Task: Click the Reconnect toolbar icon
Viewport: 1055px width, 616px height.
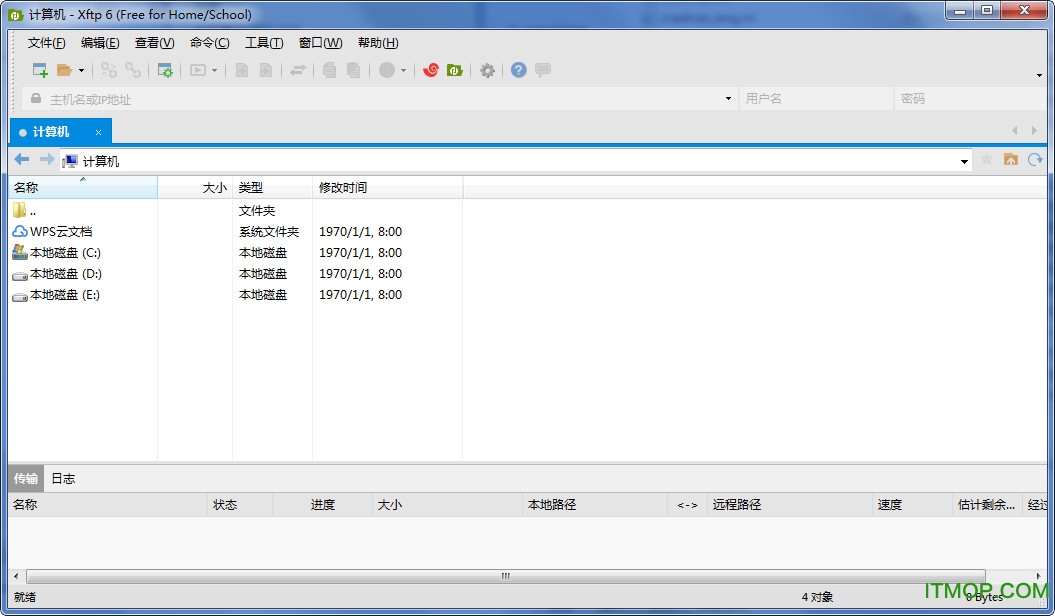Action: (x=108, y=70)
